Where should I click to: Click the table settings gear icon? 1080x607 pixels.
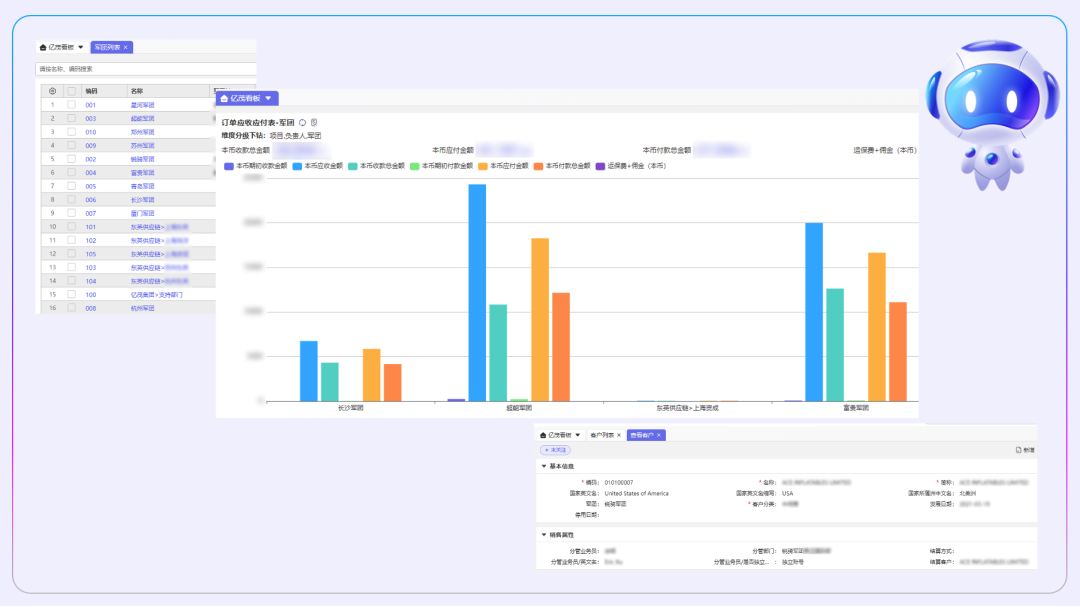[x=52, y=91]
